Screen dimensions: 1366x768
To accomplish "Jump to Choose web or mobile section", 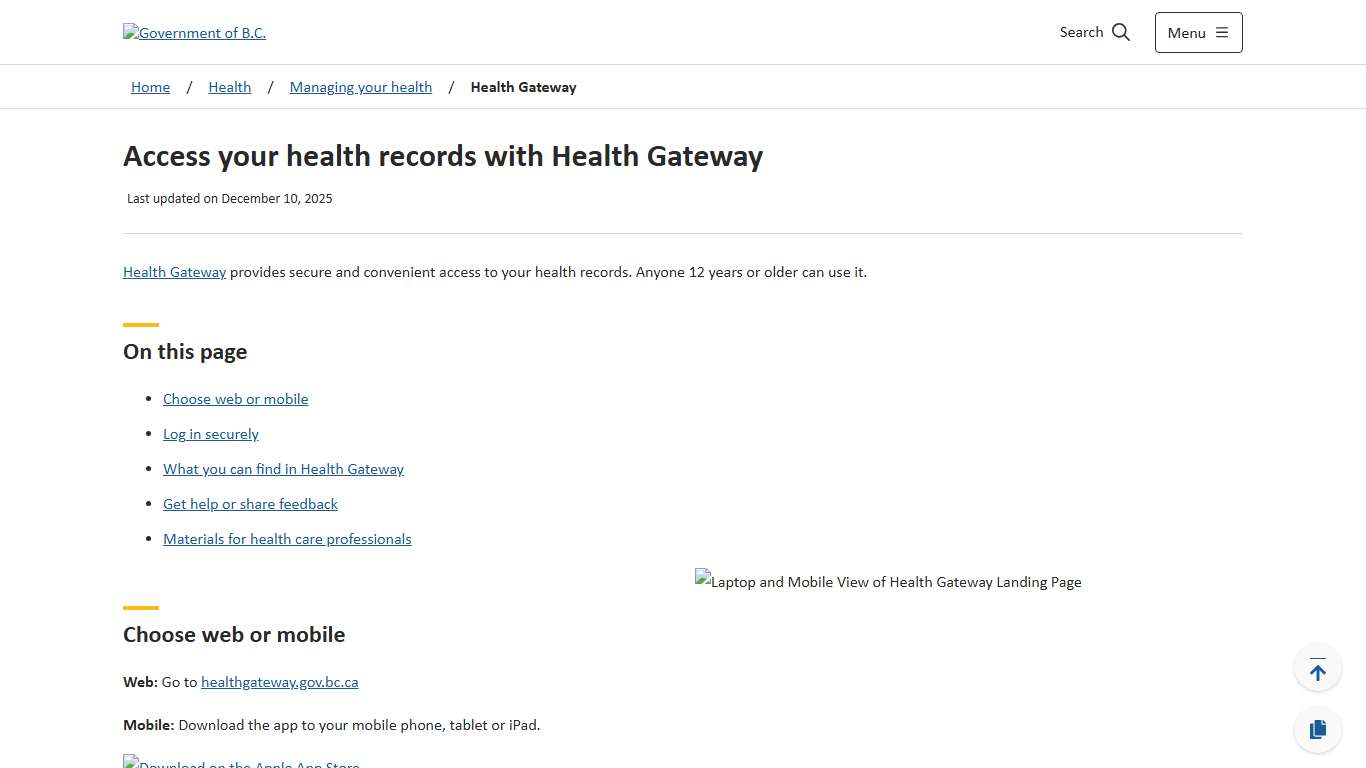I will coord(235,398).
